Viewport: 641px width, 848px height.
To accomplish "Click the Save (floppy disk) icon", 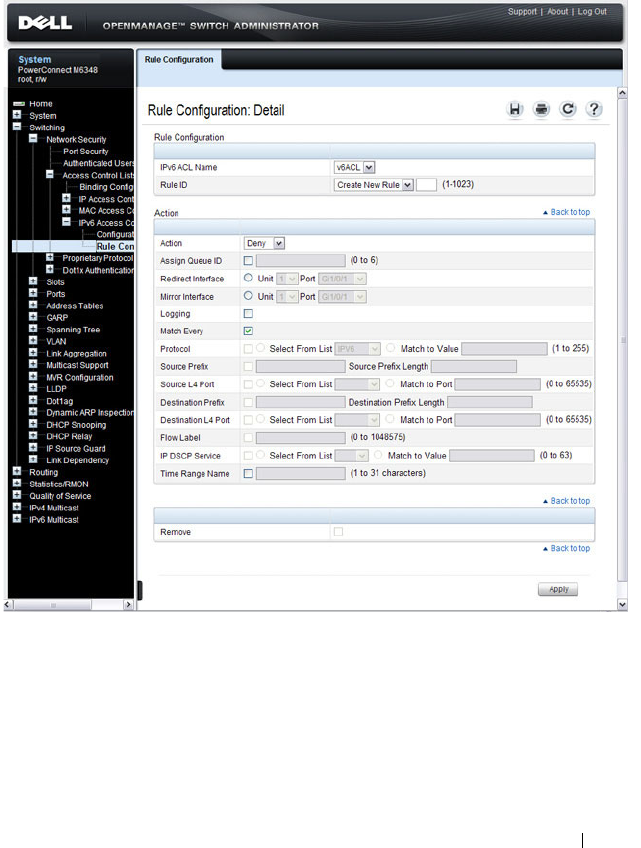I will [514, 109].
